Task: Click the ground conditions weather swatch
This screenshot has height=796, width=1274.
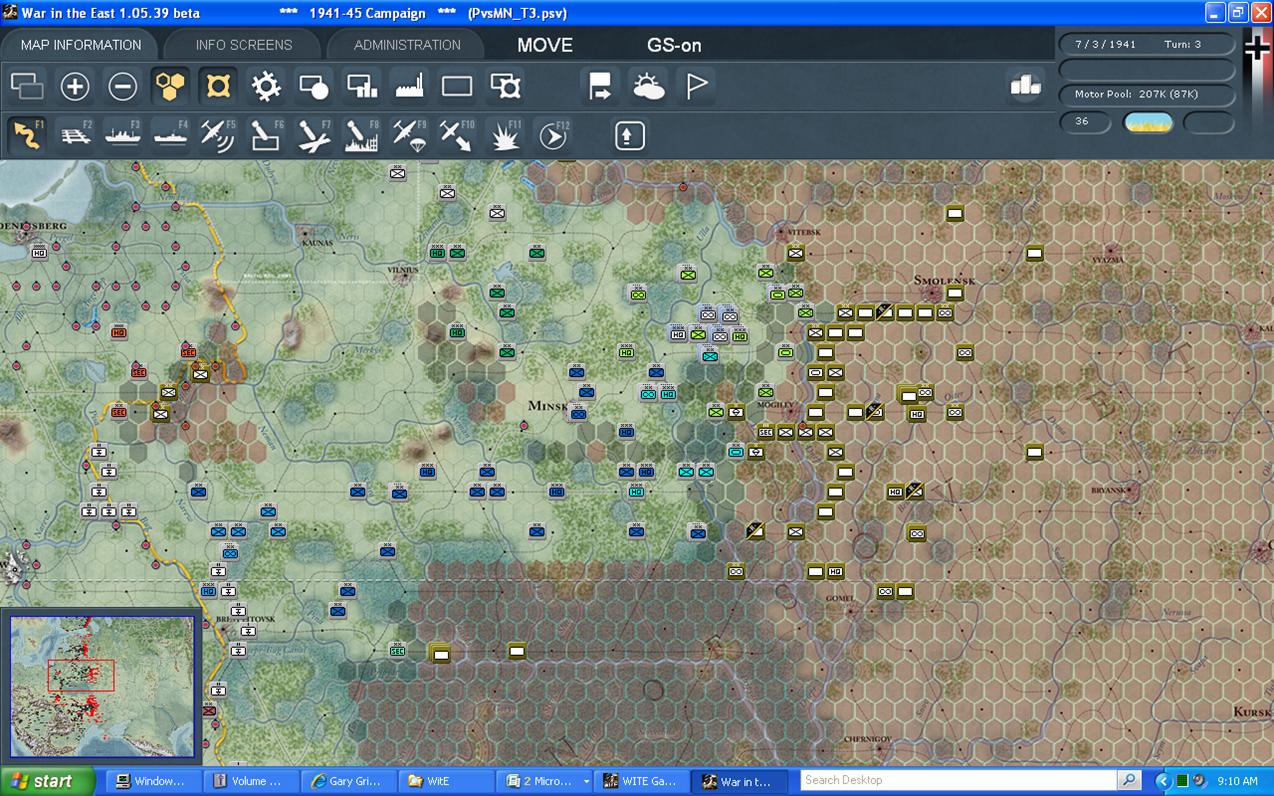Action: click(1148, 122)
